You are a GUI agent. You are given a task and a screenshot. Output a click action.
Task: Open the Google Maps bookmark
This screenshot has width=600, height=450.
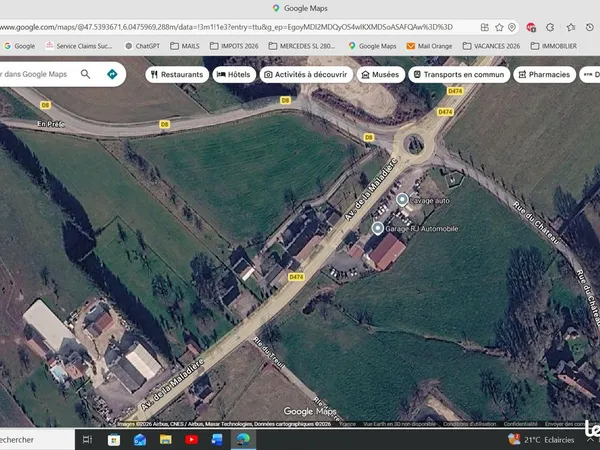(372, 46)
